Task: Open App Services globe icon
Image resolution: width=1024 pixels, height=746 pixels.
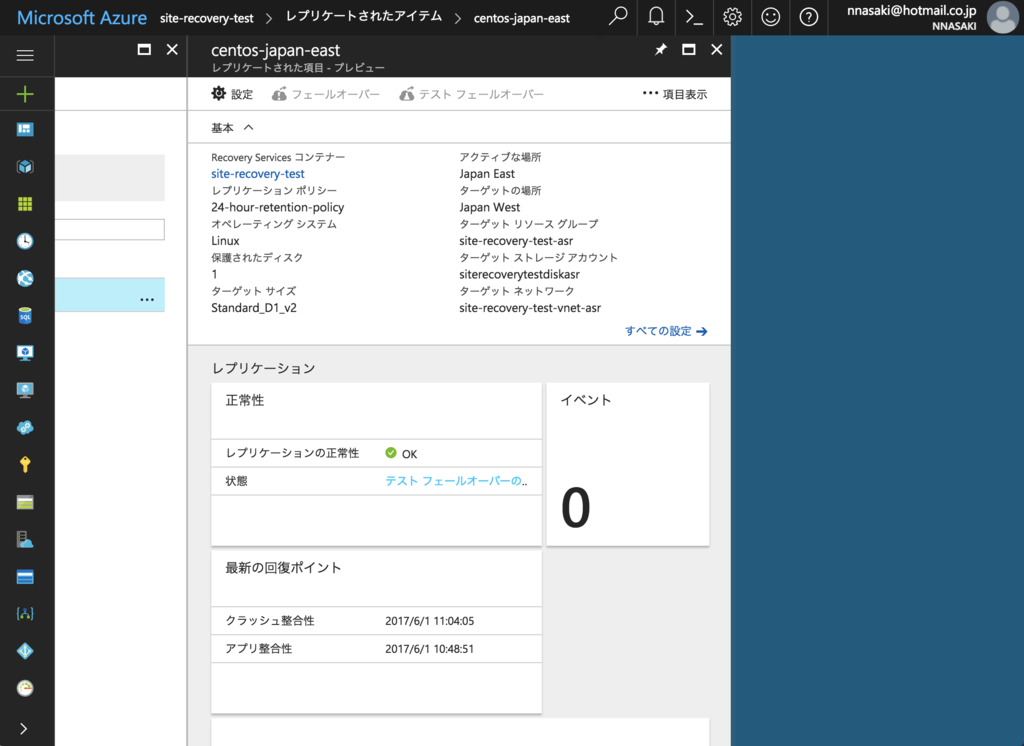Action: (25, 278)
